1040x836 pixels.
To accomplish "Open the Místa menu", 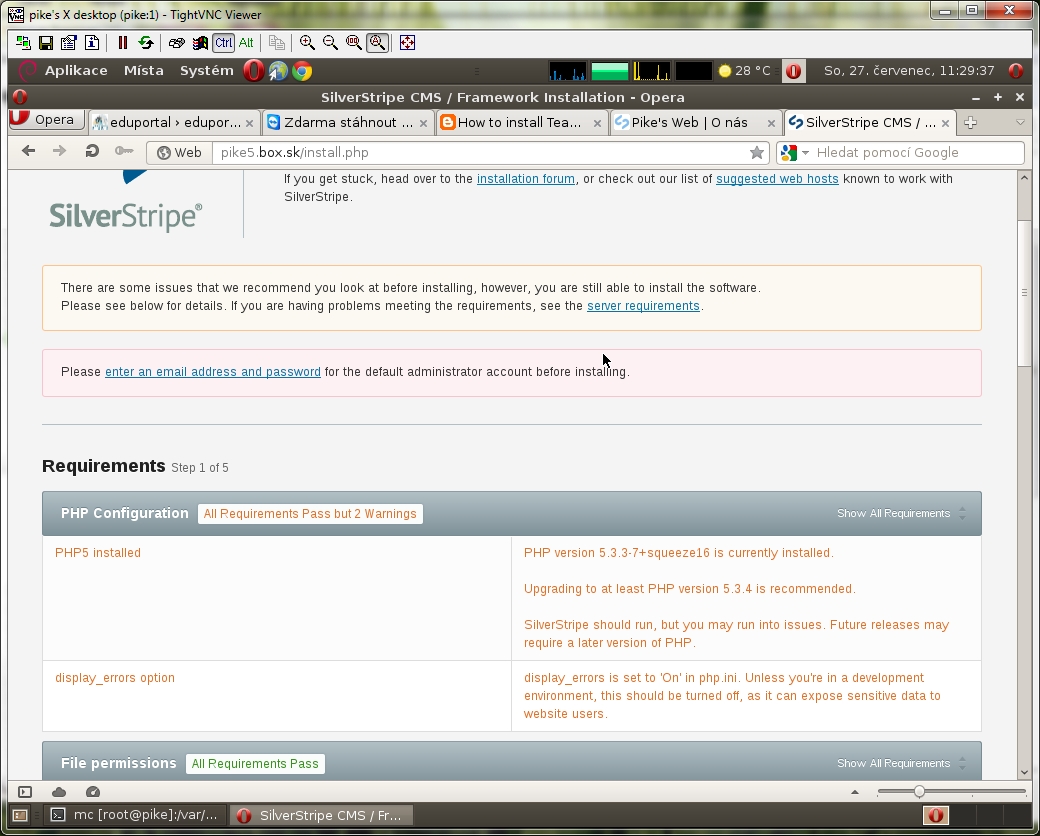I will click(x=144, y=70).
